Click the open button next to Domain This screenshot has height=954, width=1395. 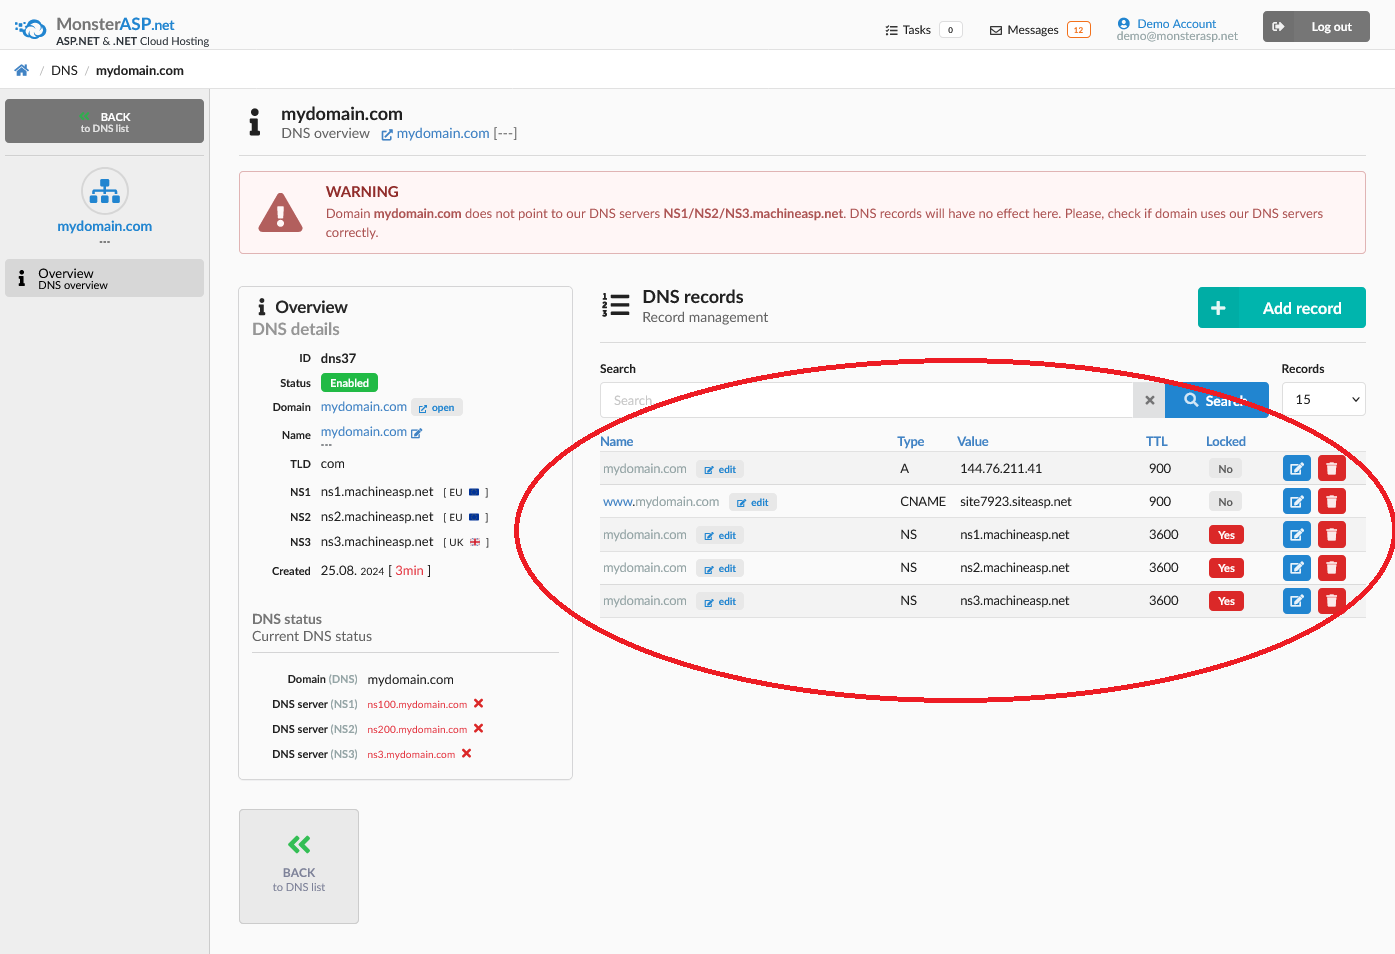point(437,408)
